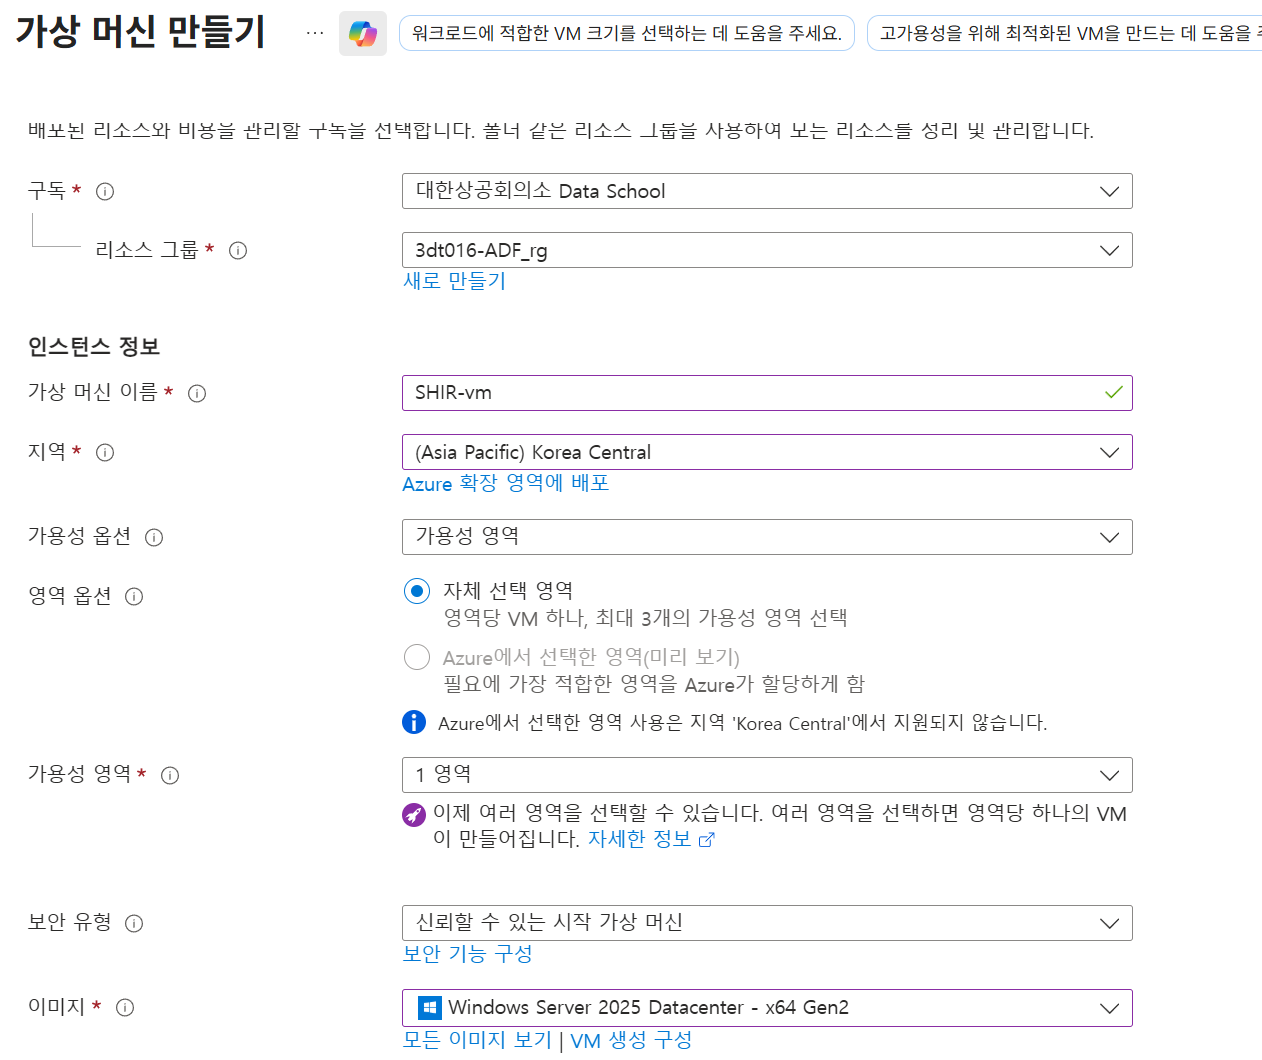The height and width of the screenshot is (1060, 1262).
Task: Show info tooltip for 이미지 field
Action: [125, 1007]
